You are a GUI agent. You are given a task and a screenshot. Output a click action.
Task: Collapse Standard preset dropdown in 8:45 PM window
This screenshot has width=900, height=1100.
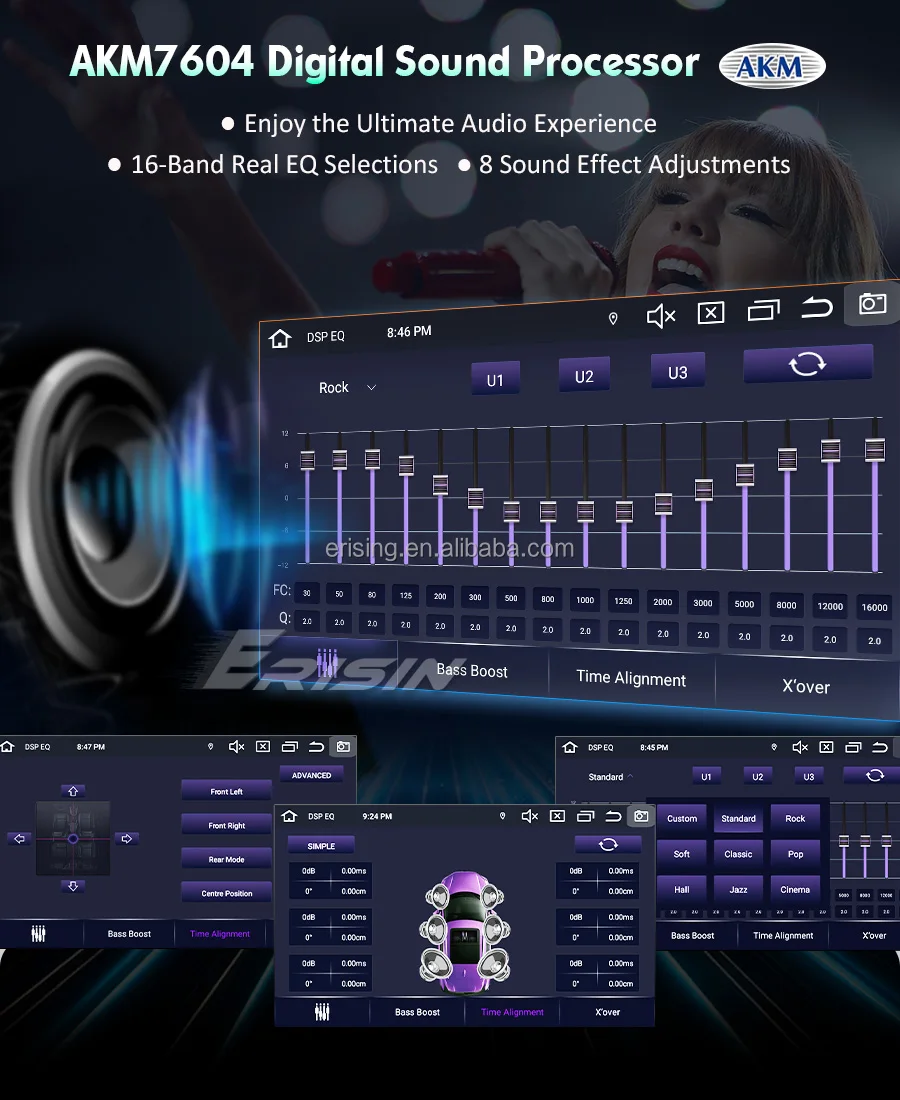click(610, 777)
